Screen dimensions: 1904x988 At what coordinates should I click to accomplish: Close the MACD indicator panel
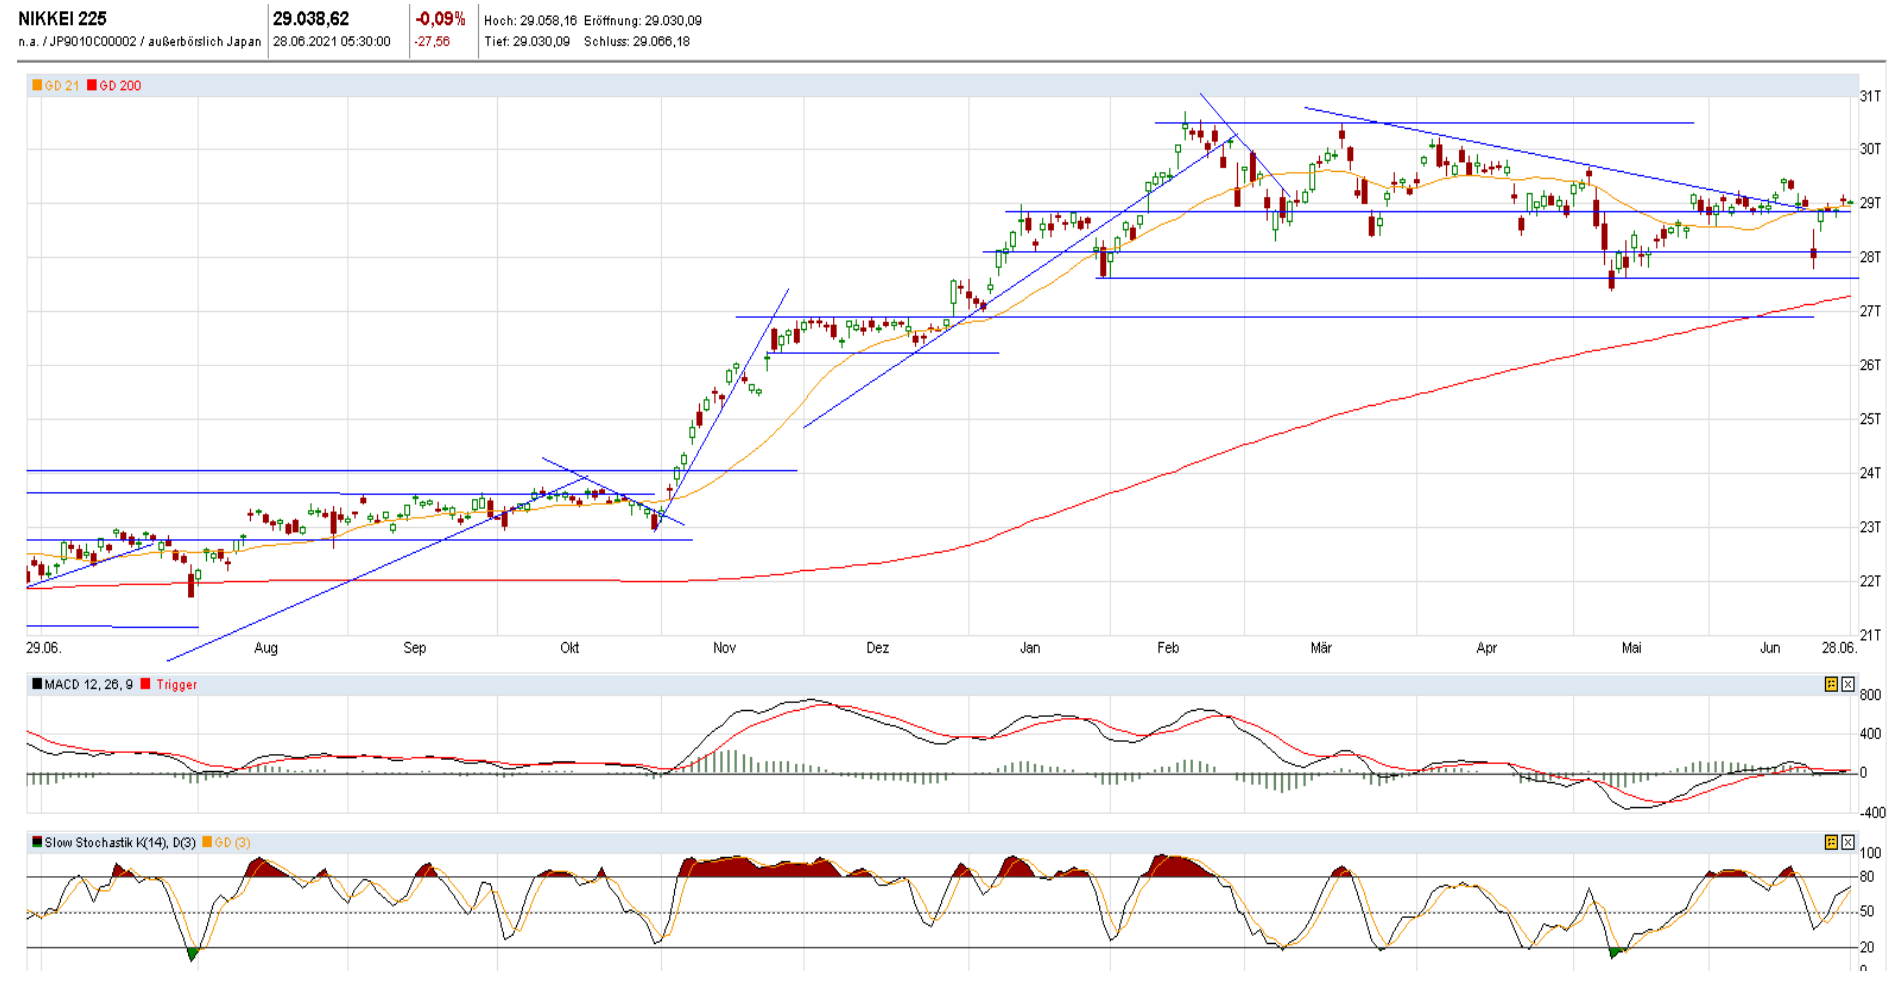(1848, 685)
